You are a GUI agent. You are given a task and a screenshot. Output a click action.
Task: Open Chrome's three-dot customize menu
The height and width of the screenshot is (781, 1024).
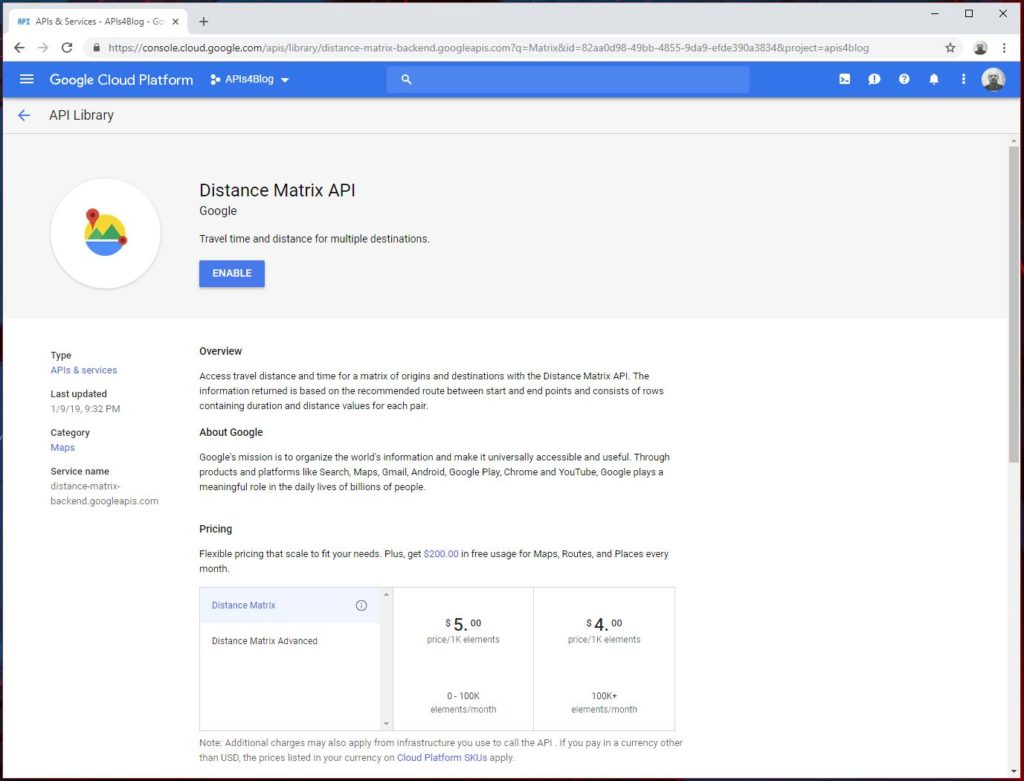click(x=1004, y=47)
